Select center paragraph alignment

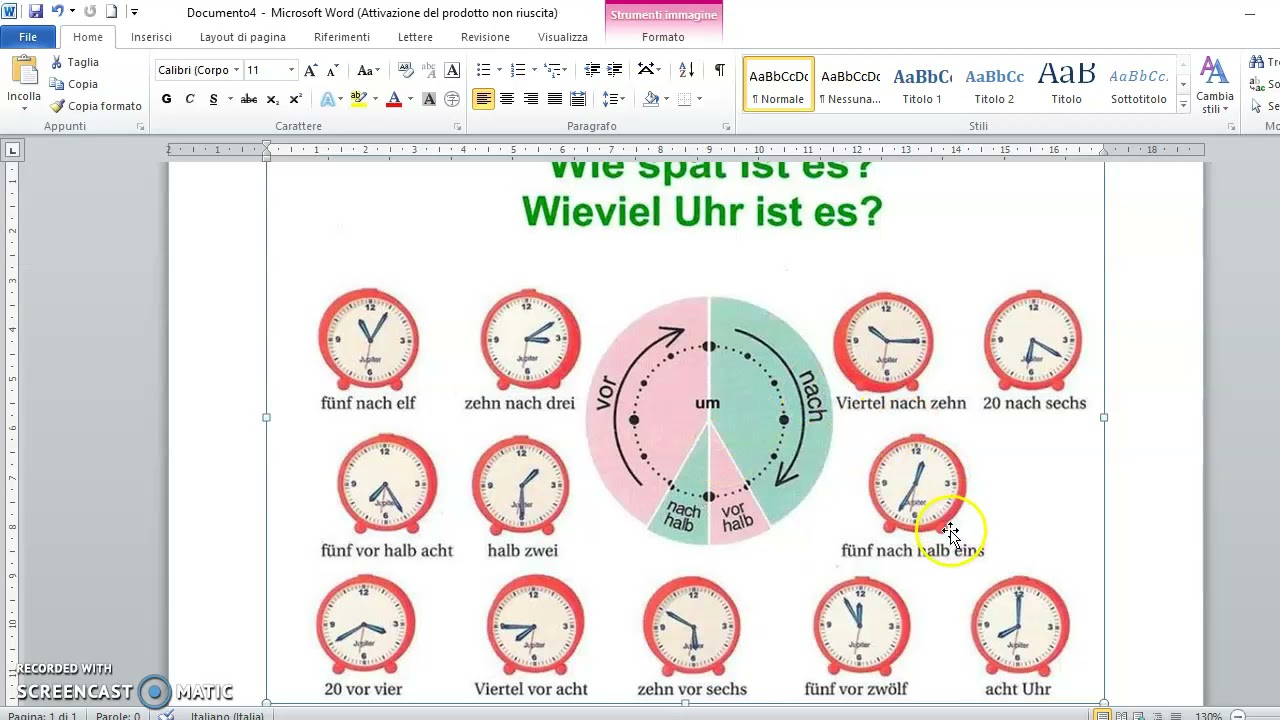[507, 99]
